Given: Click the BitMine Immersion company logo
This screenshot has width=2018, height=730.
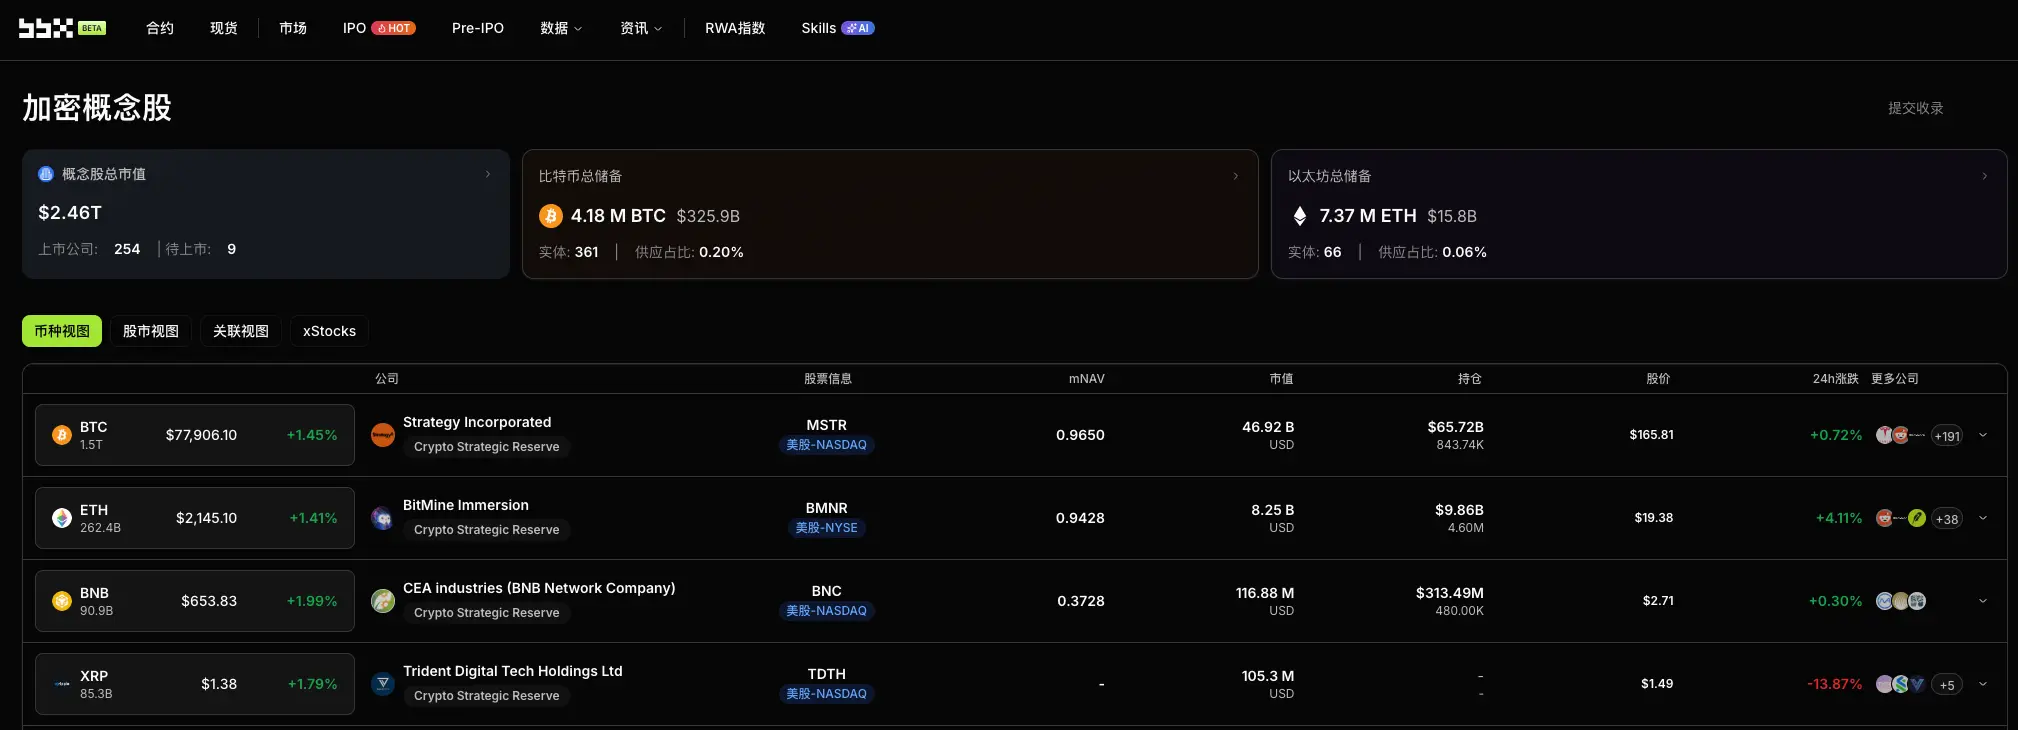Looking at the screenshot, I should [383, 518].
